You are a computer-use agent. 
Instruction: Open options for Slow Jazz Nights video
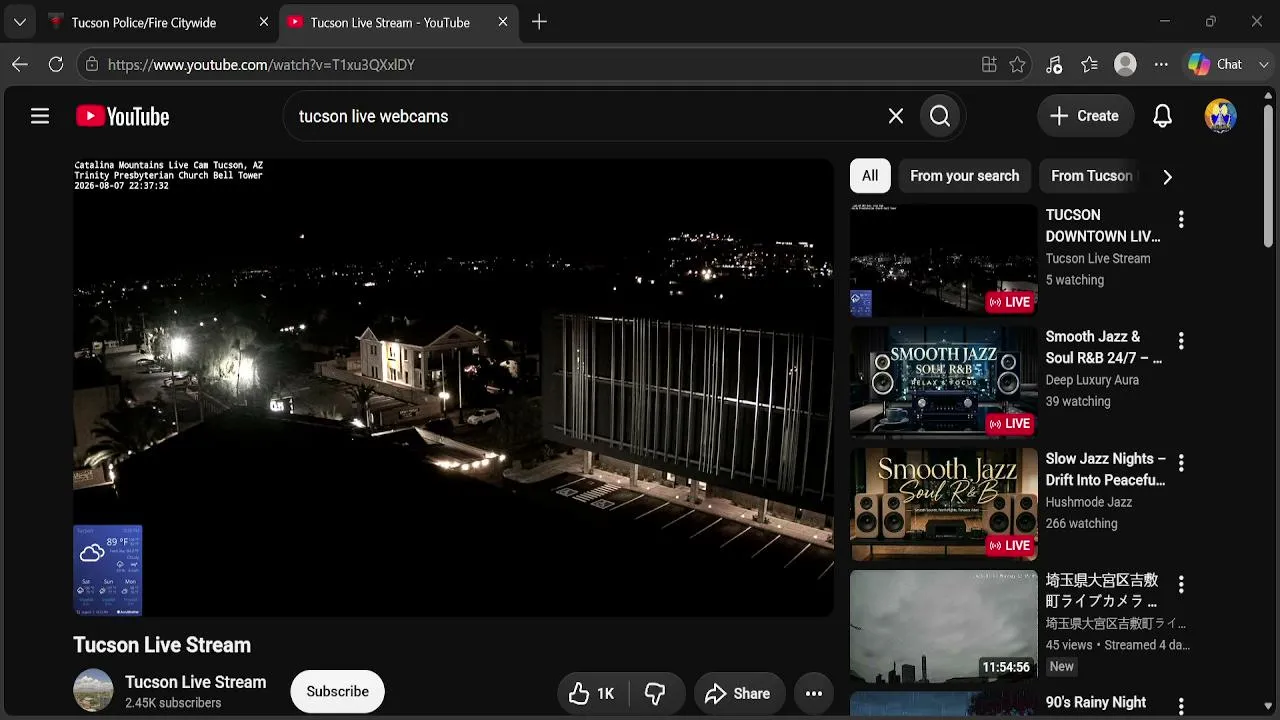[x=1181, y=463]
